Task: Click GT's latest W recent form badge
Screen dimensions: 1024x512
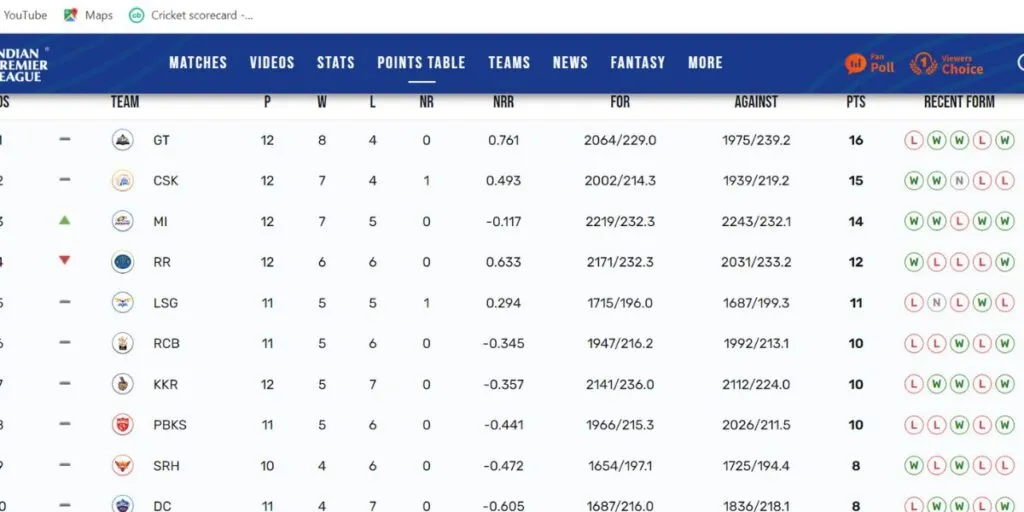Action: click(1005, 140)
